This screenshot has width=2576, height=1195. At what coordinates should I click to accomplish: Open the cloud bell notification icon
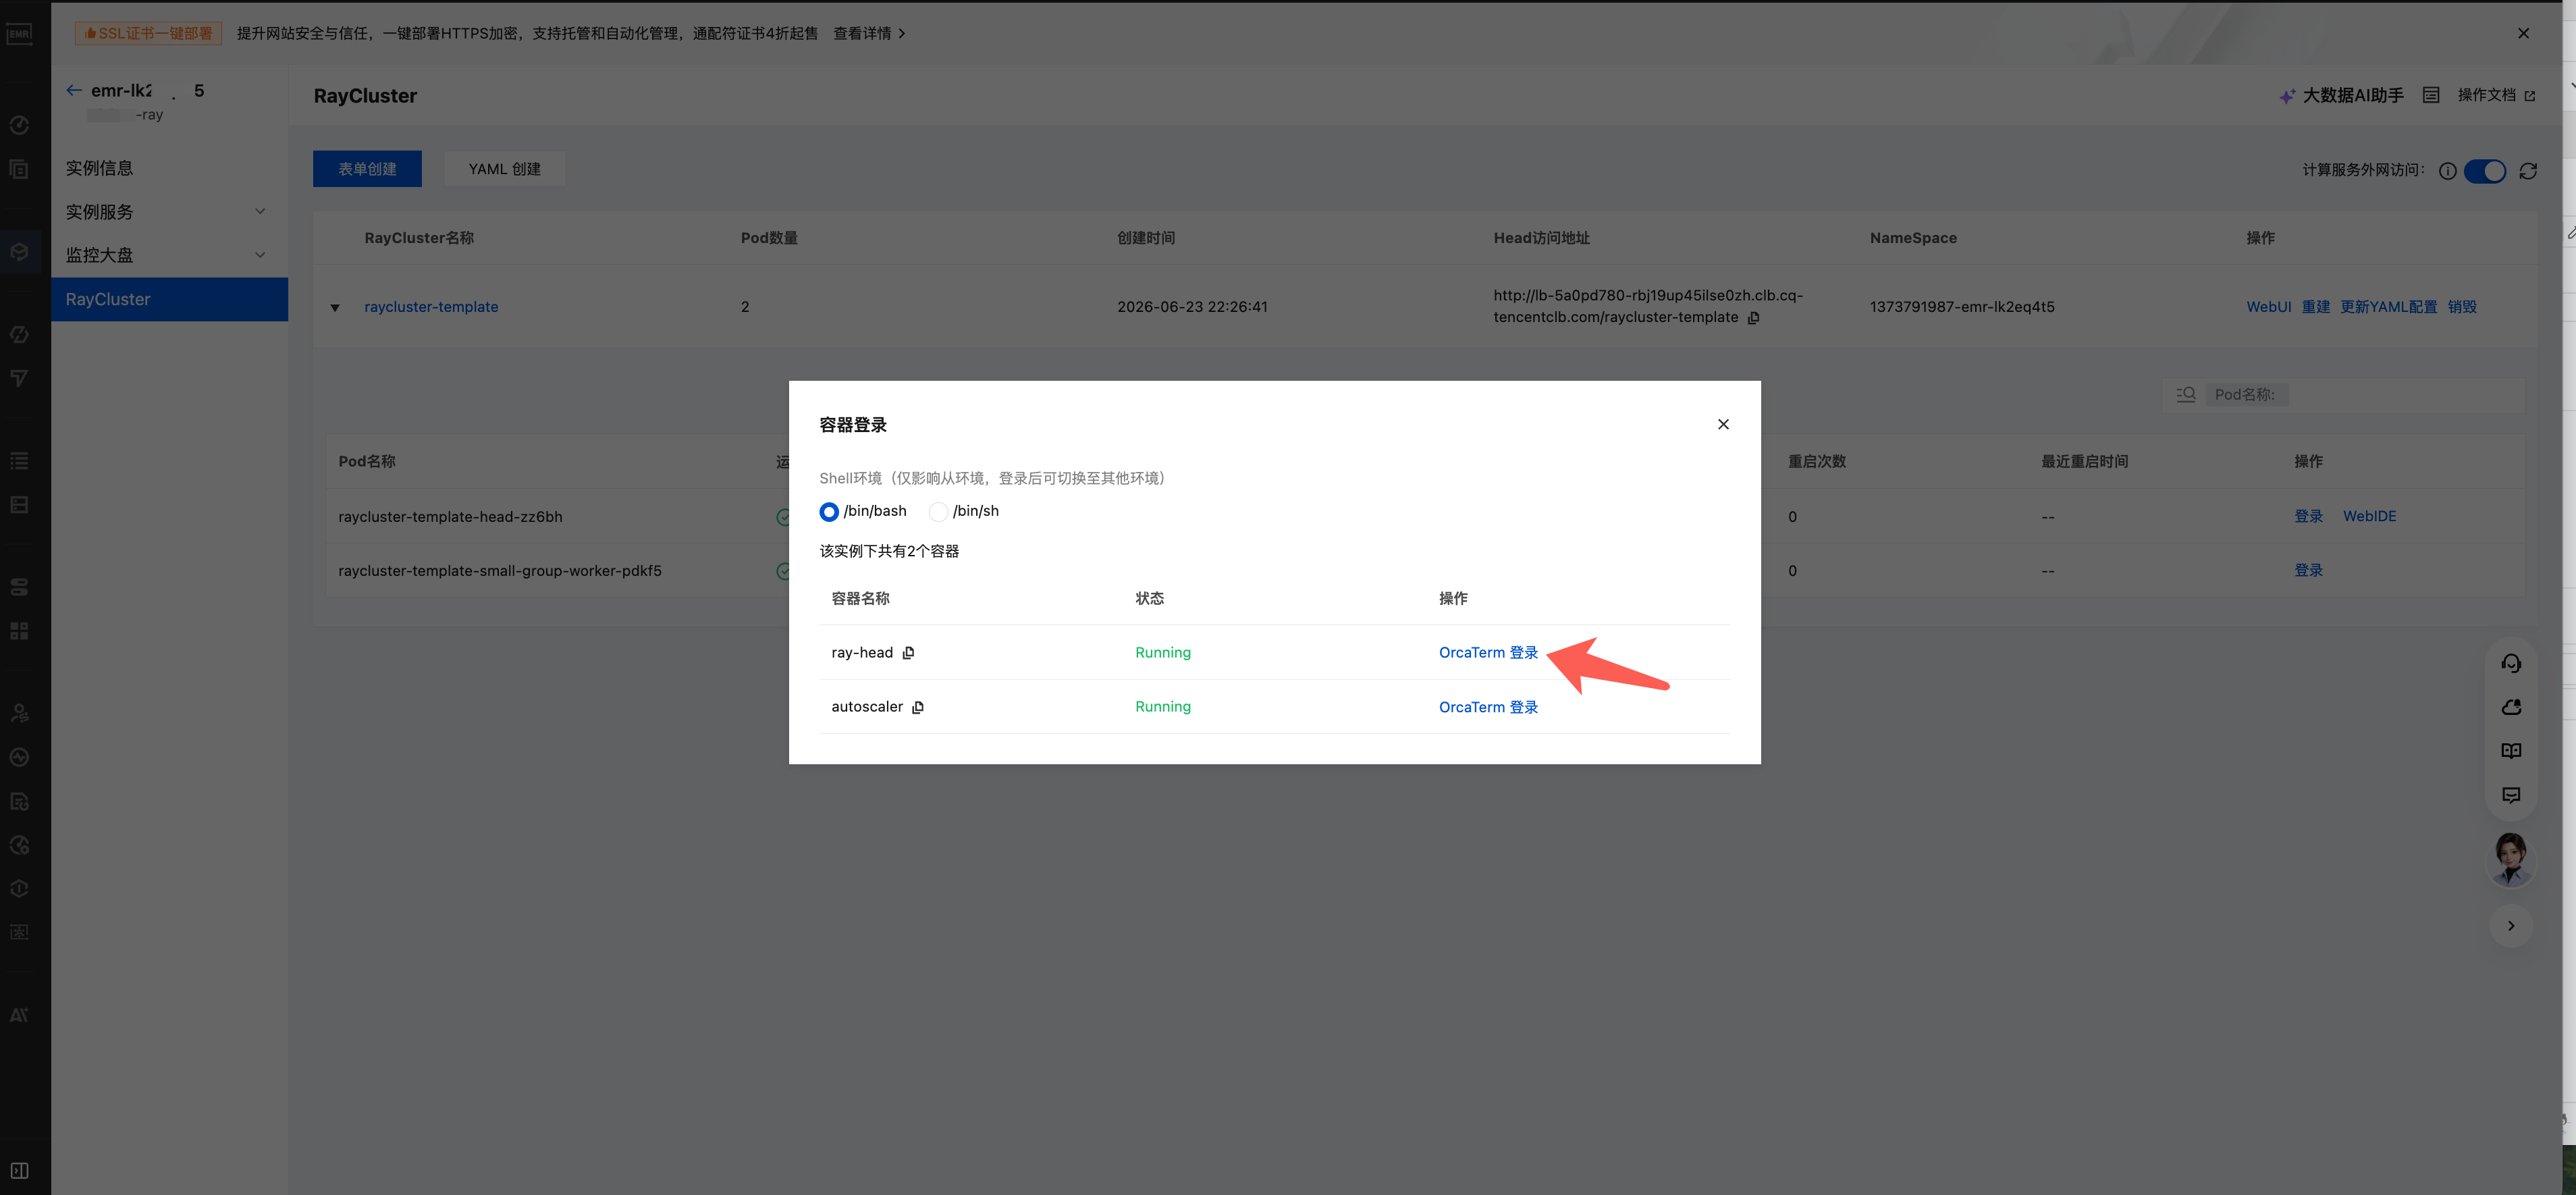(x=2511, y=707)
